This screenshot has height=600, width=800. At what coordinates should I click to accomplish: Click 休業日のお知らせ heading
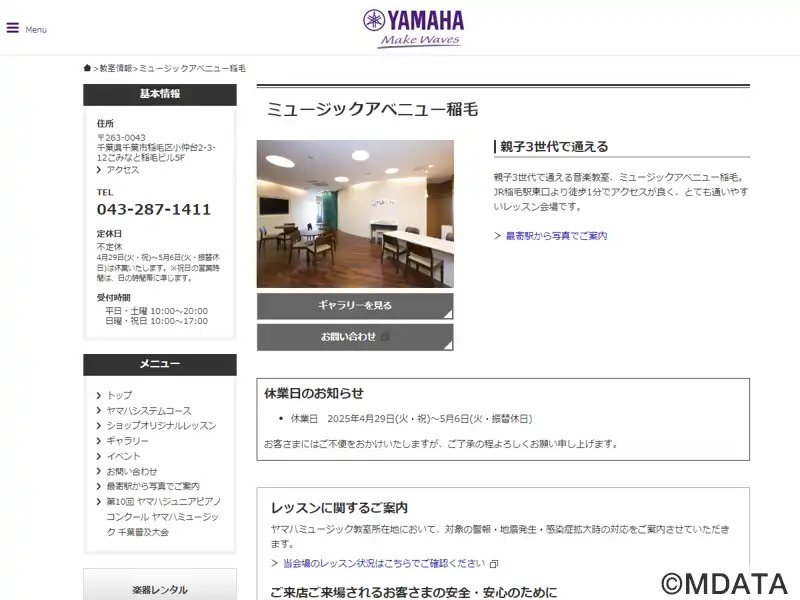point(314,393)
